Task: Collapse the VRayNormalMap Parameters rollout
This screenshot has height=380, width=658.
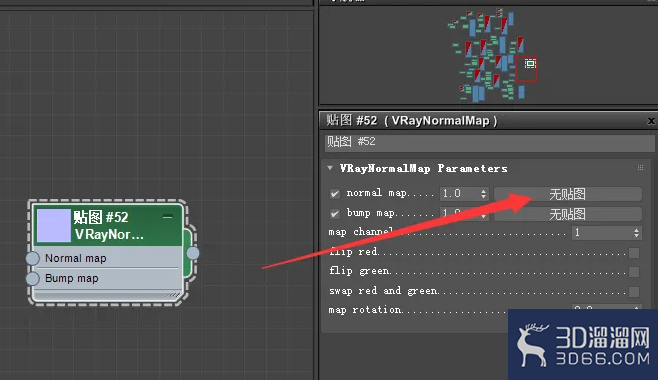Action: tap(330, 168)
